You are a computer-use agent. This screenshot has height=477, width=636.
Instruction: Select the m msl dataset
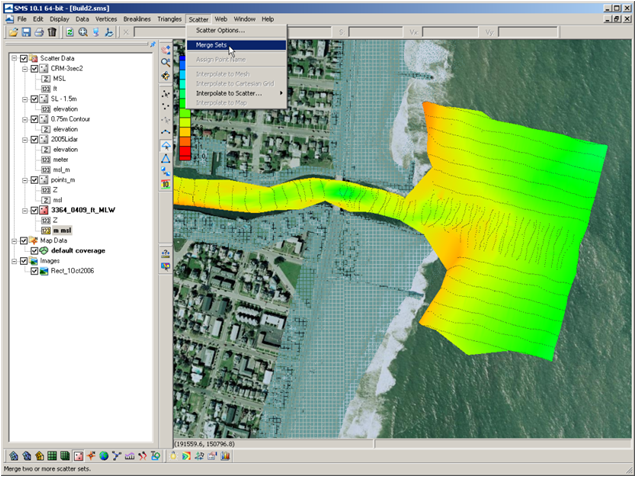pyautogui.click(x=62, y=230)
